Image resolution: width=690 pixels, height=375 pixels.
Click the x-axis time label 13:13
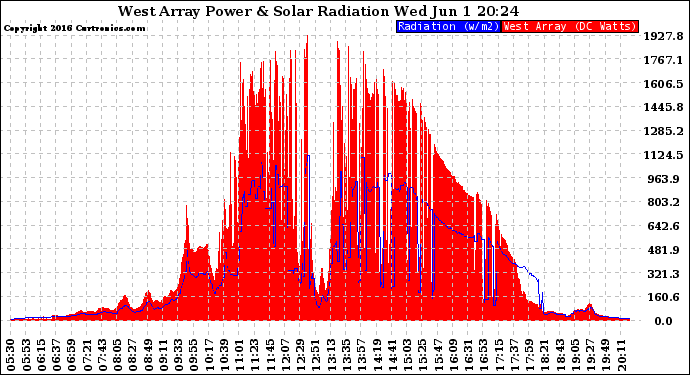(x=330, y=355)
